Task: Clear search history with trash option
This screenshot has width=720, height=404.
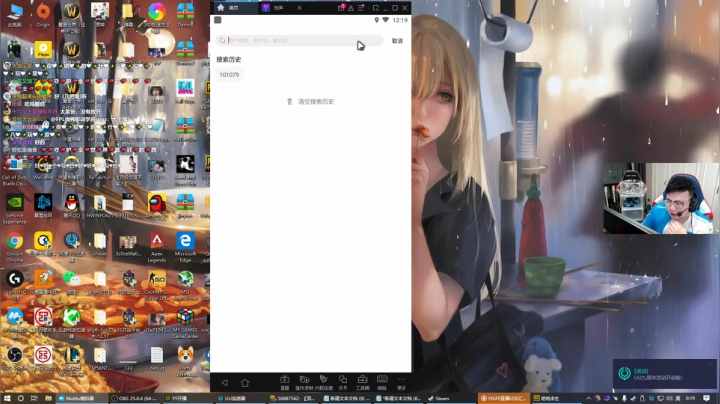Action: pyautogui.click(x=310, y=101)
